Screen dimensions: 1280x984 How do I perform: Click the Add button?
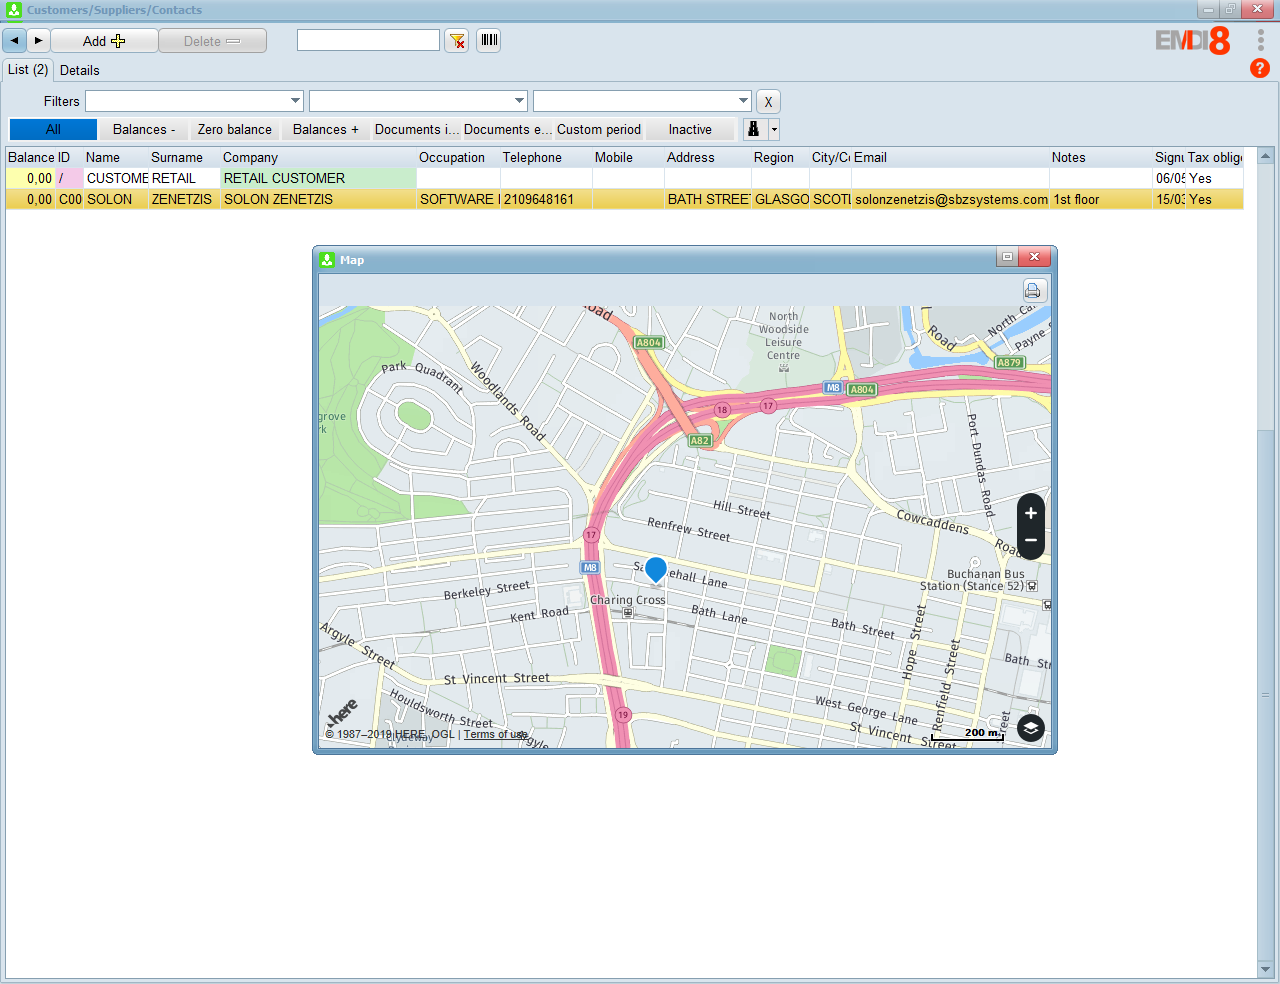[x=104, y=41]
